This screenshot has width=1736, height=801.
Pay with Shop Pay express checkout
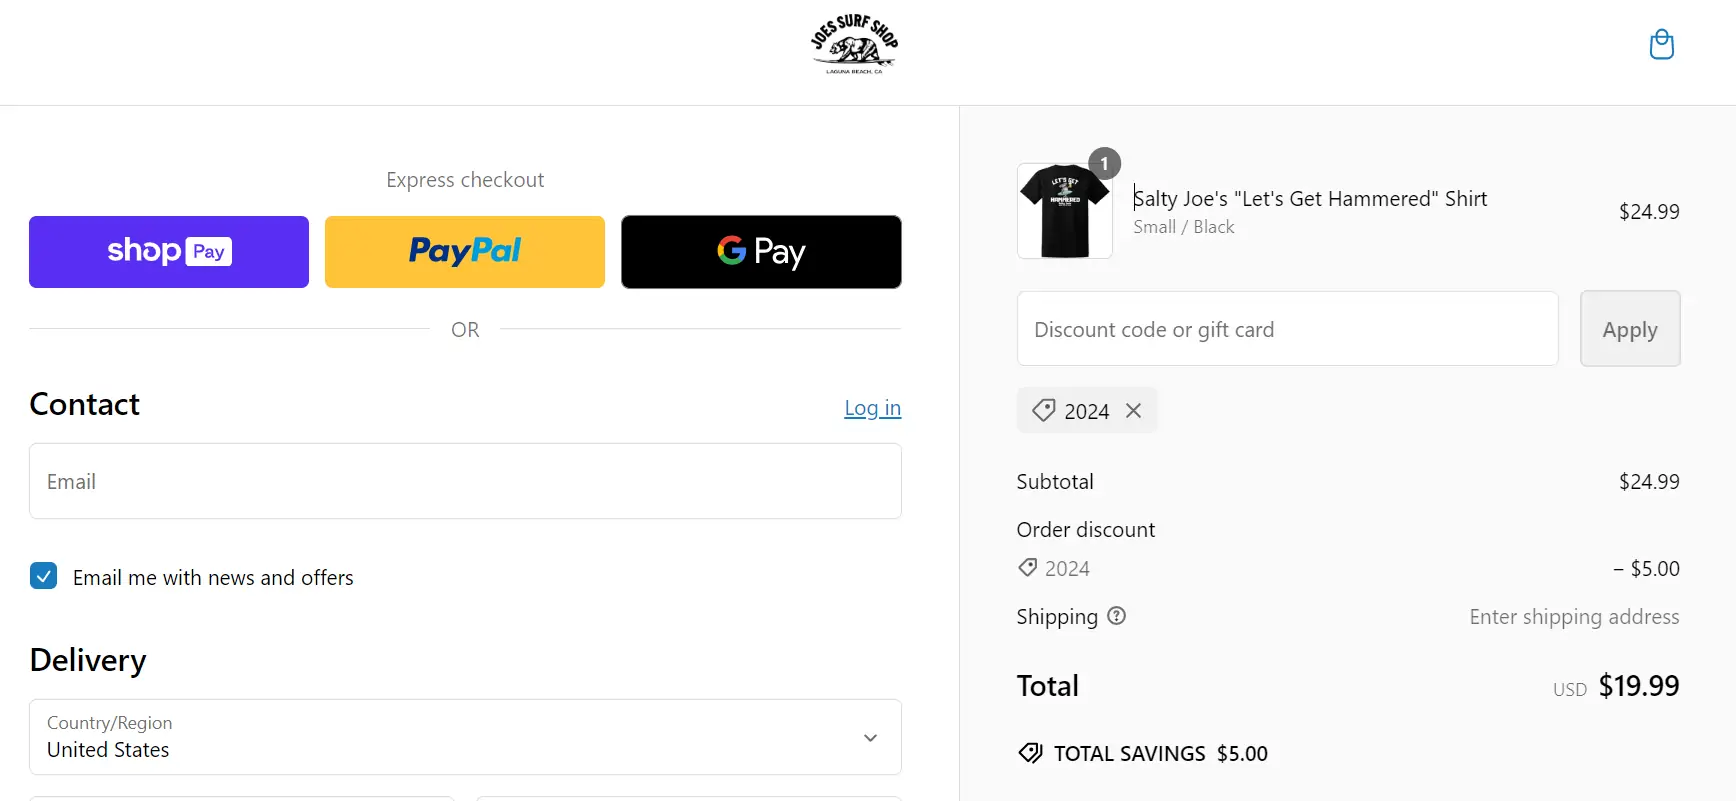point(169,252)
